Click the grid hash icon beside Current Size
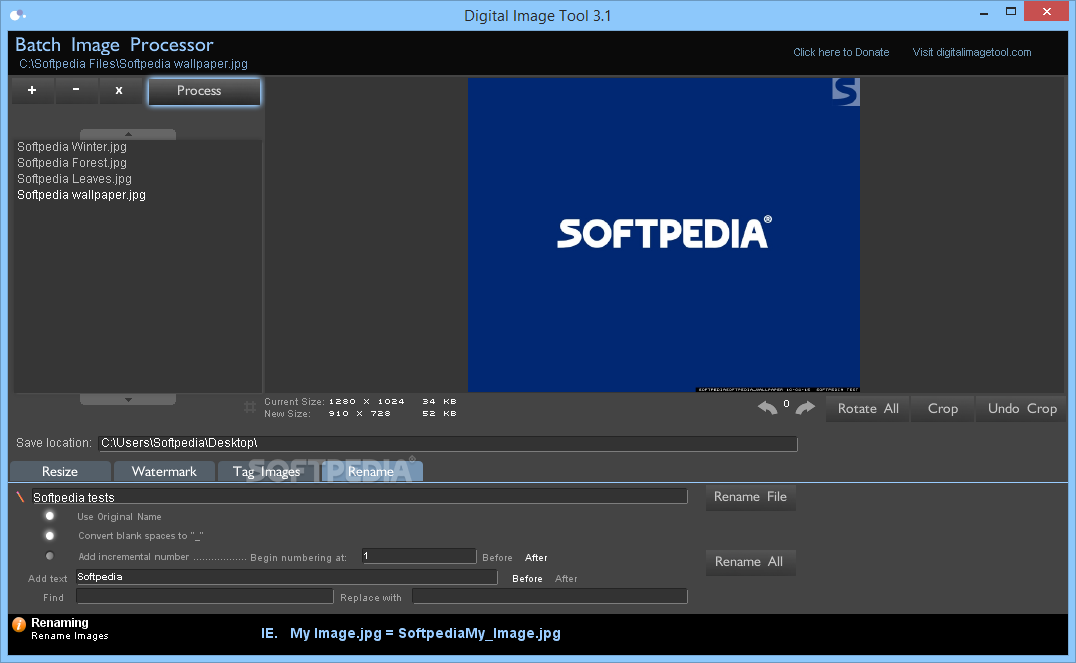The image size is (1076, 663). [x=250, y=408]
